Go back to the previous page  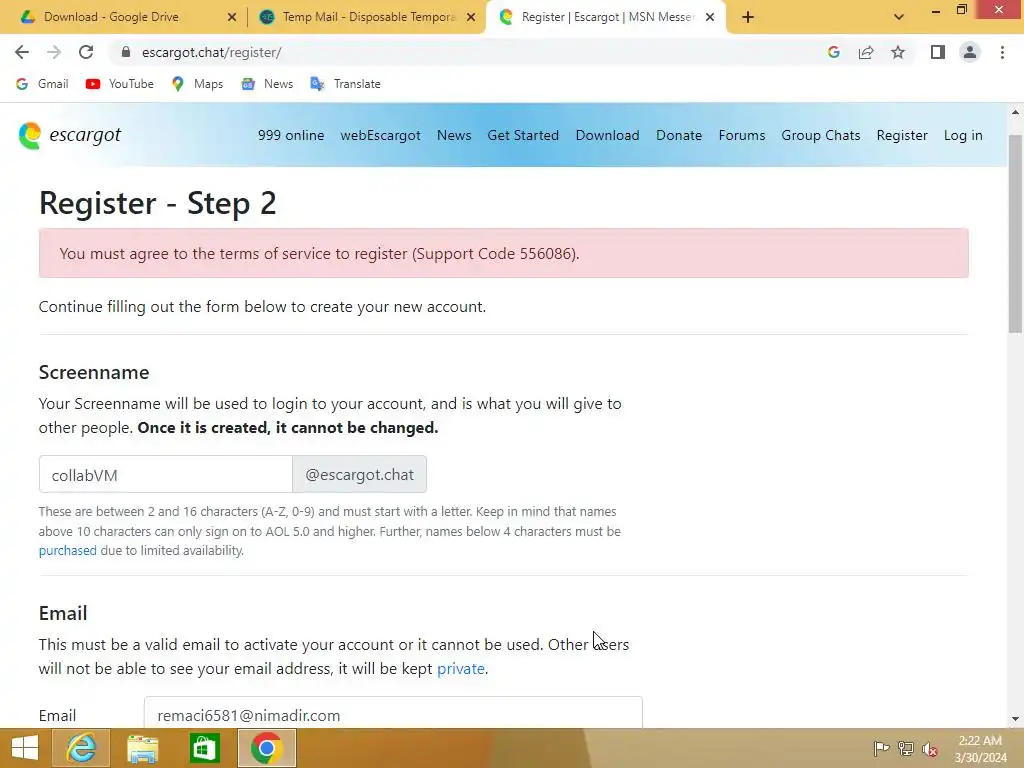pos(22,52)
